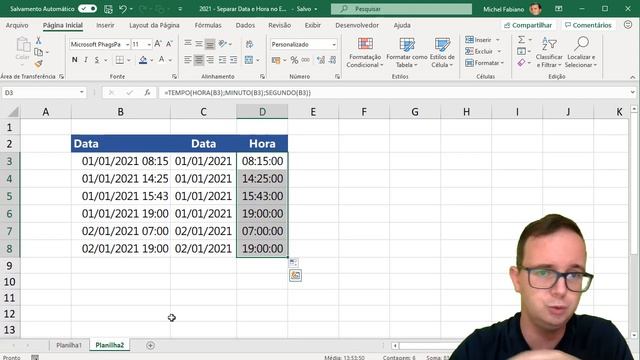Toggle Center horizontal alignment
The height and width of the screenshot is (360, 640).
click(x=199, y=60)
